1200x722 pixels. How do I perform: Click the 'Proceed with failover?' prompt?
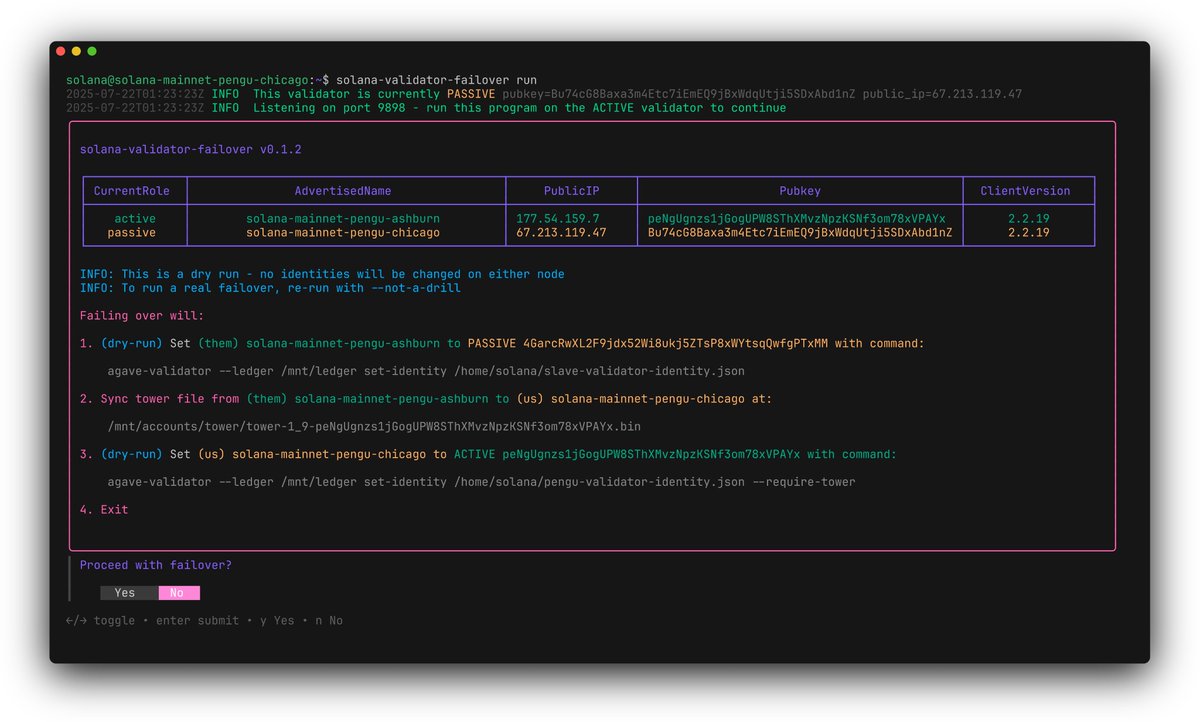click(156, 566)
